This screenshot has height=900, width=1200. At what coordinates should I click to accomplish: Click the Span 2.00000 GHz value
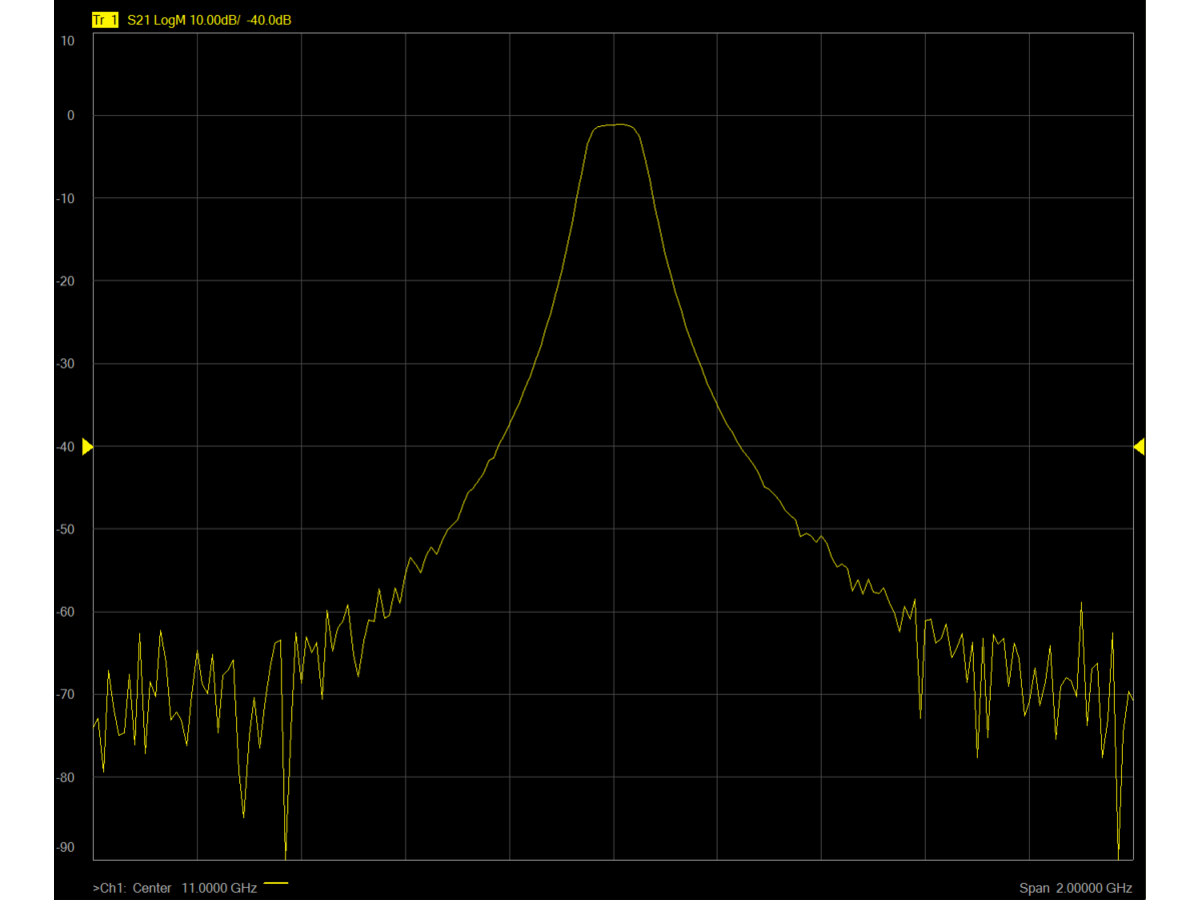(1076, 888)
